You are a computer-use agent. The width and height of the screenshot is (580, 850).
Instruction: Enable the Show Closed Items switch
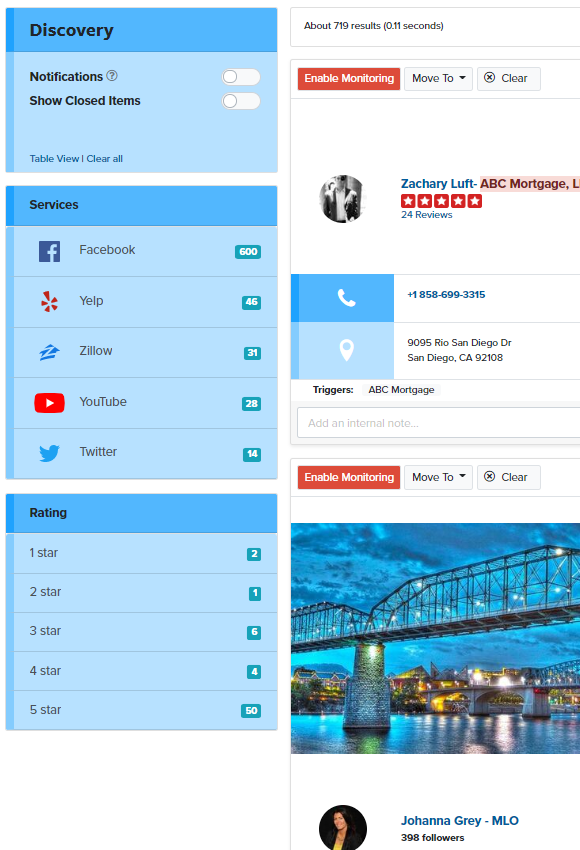click(241, 101)
